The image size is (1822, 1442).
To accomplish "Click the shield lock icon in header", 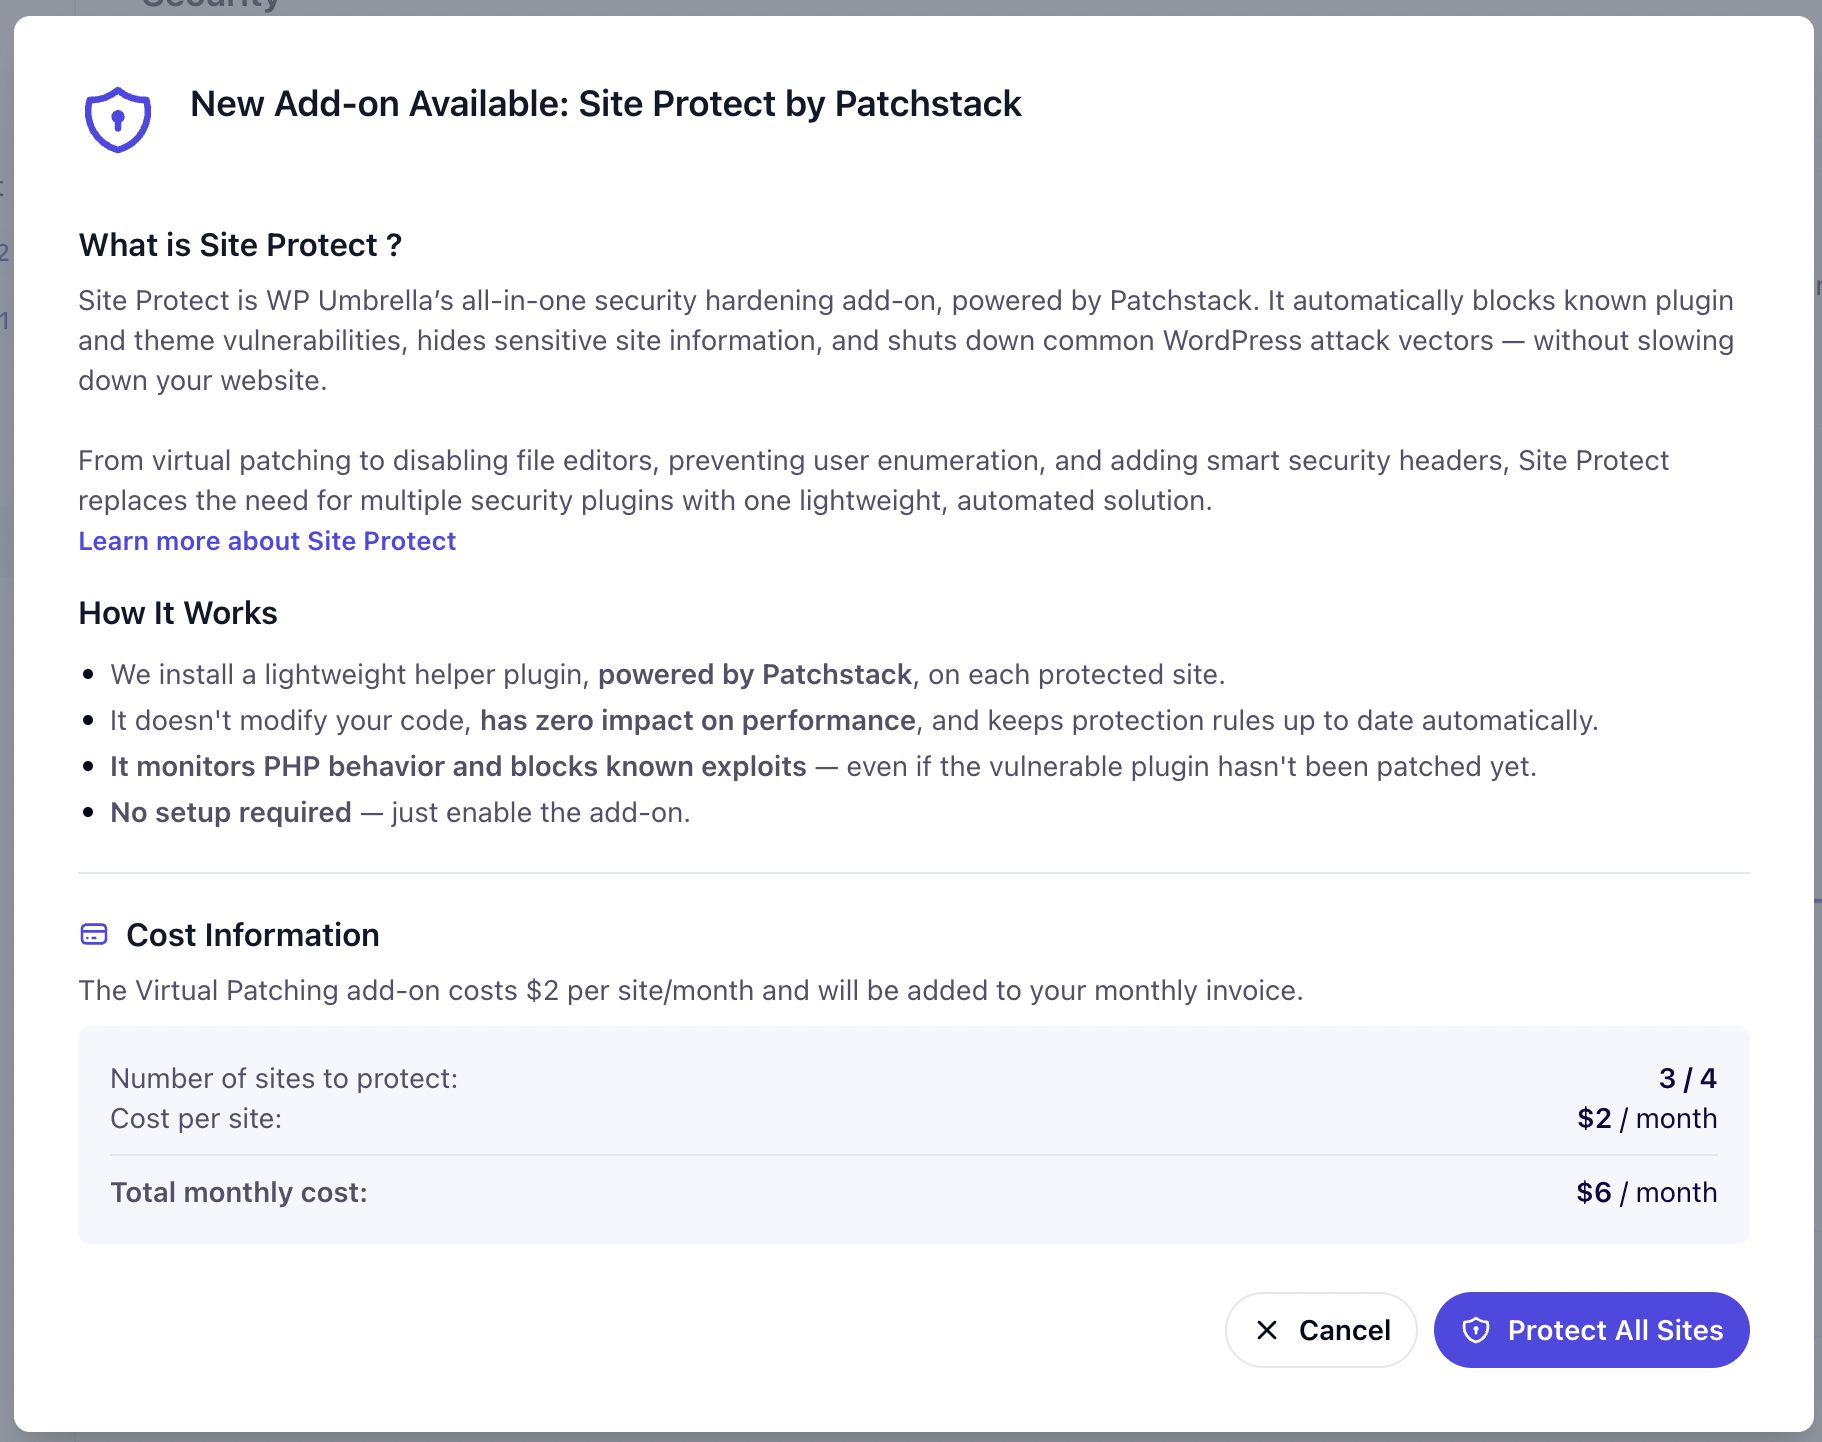I will click(118, 120).
